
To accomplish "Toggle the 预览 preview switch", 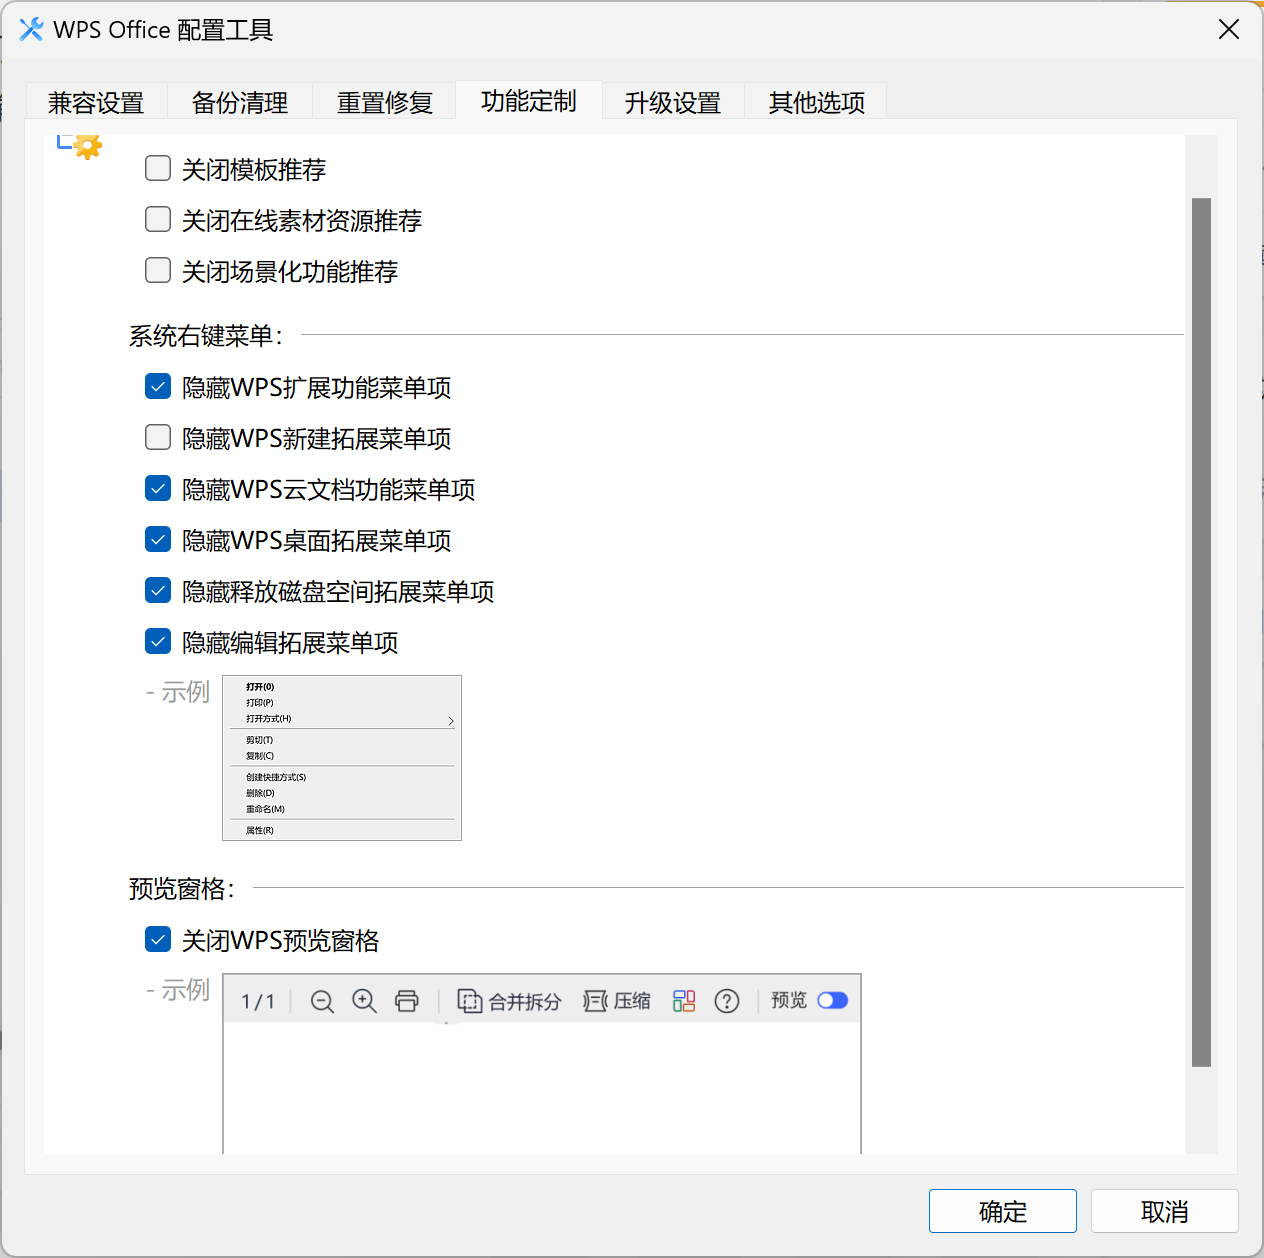I will click(832, 1001).
